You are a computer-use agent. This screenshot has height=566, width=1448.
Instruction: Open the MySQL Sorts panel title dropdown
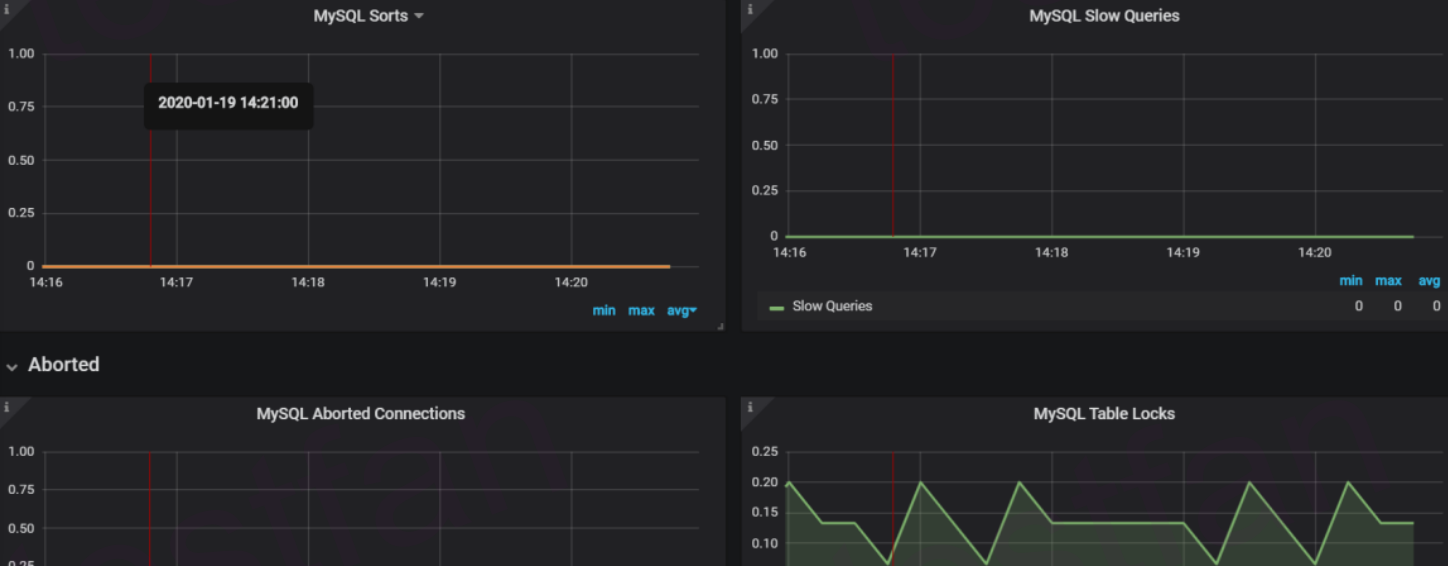[368, 16]
